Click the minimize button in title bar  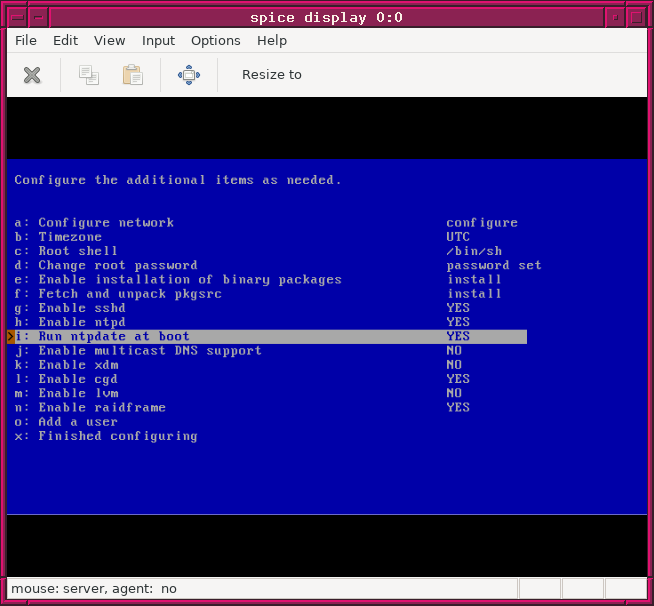click(616, 15)
